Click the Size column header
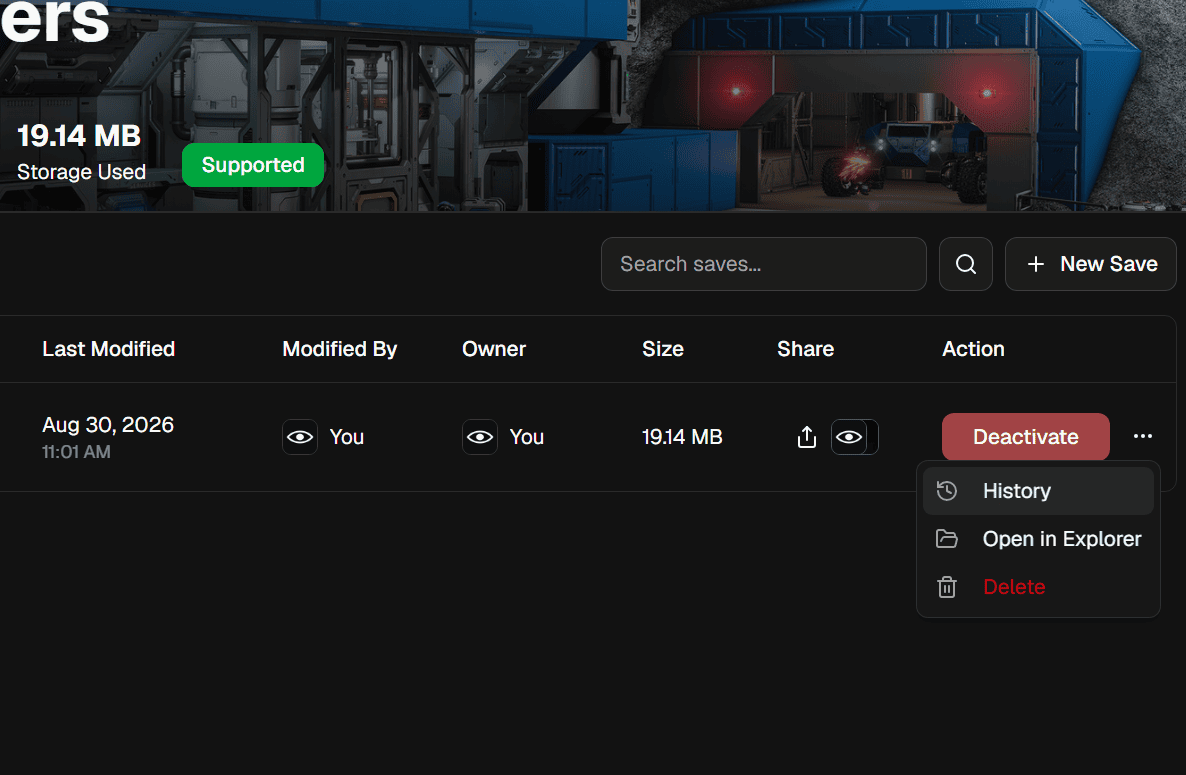Screen dimensions: 1186x775 coord(663,349)
